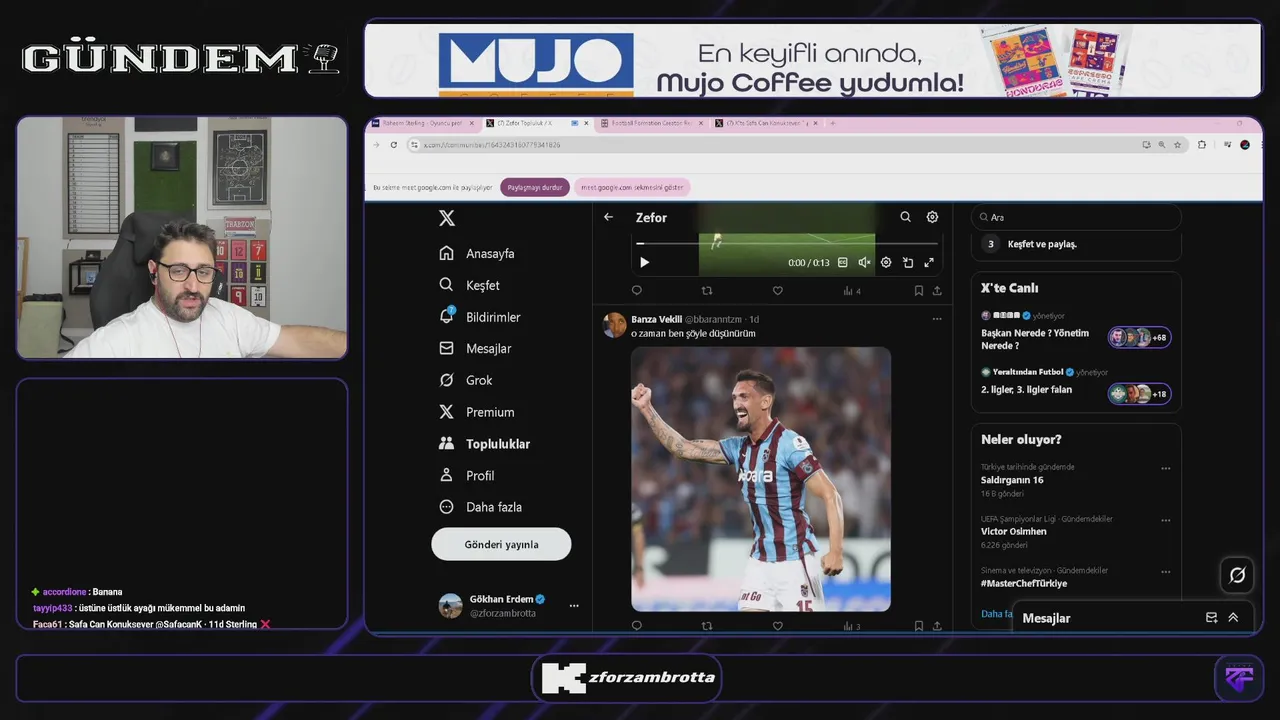Open Grok from the sidebar
1280x720 pixels.
click(x=466, y=380)
